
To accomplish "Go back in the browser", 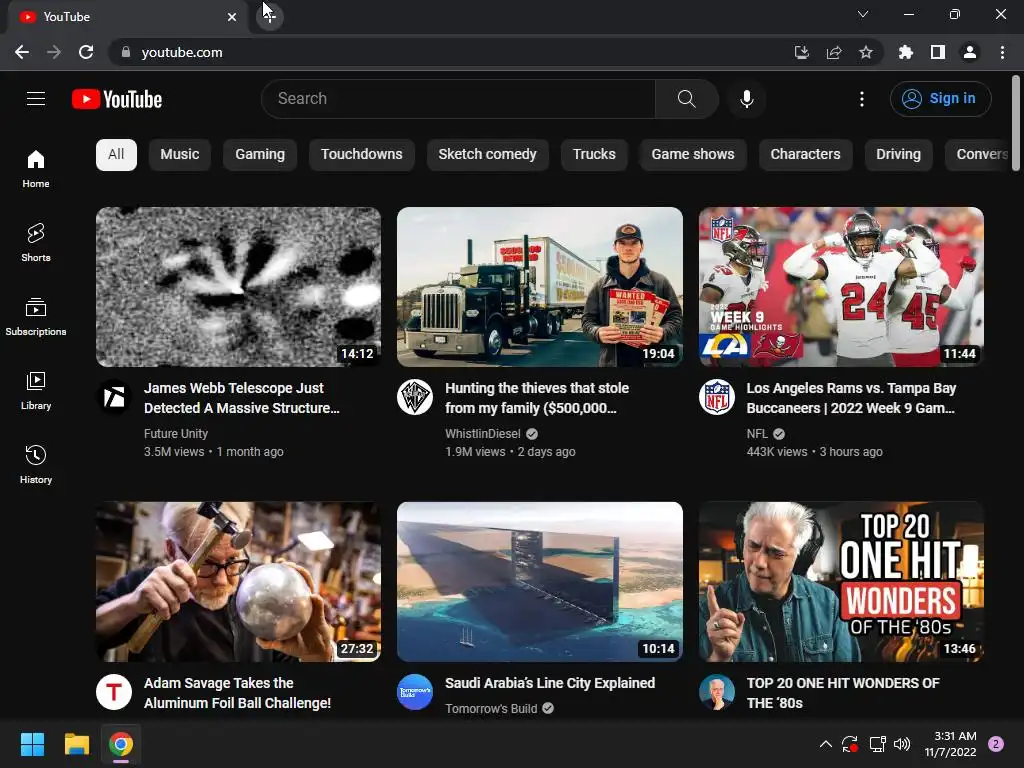I will 22,52.
